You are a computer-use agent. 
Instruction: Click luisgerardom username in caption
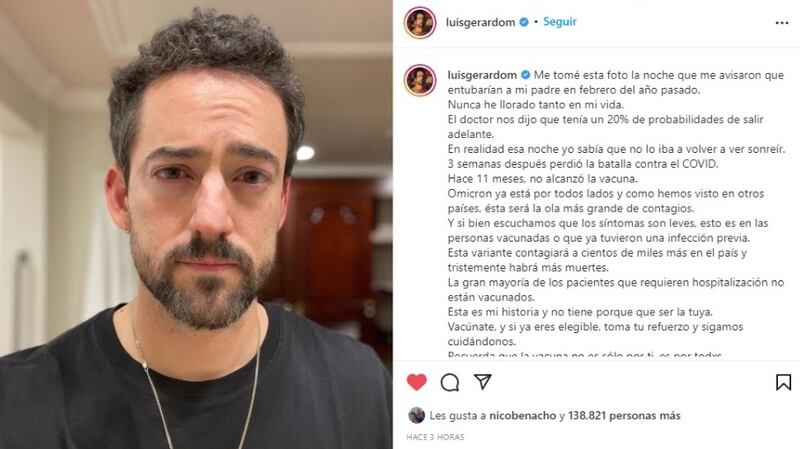click(x=482, y=75)
